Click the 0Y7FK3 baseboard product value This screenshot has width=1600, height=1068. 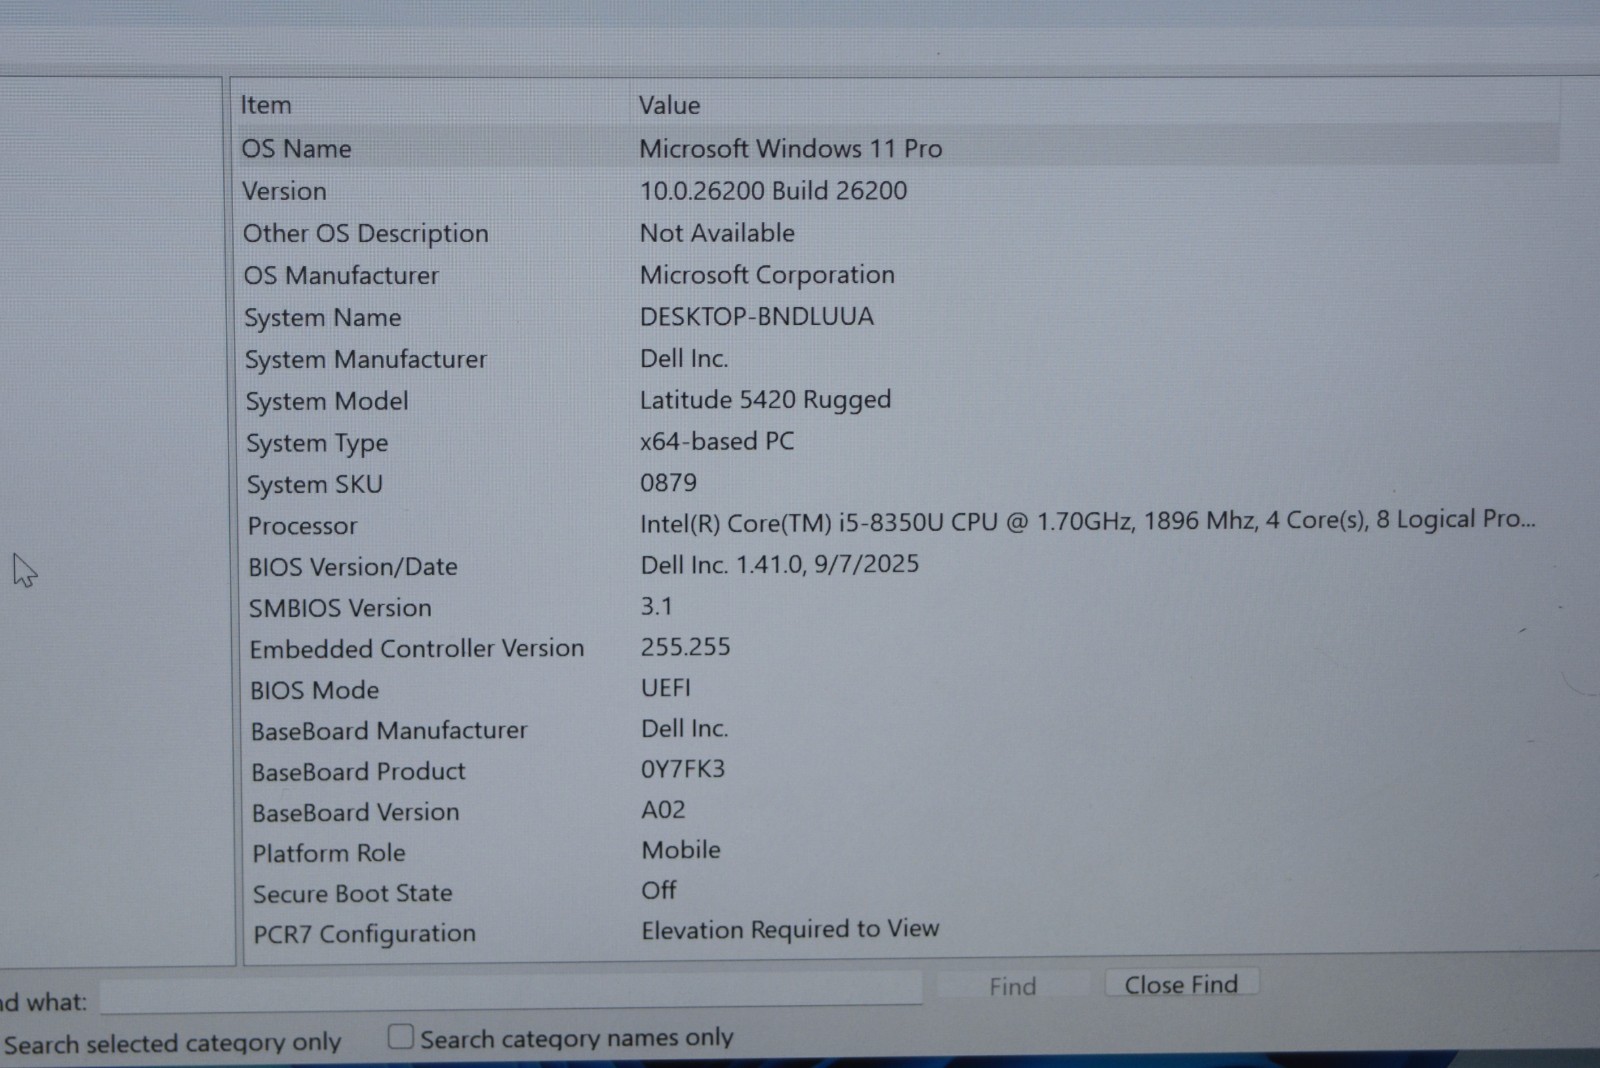(x=683, y=769)
